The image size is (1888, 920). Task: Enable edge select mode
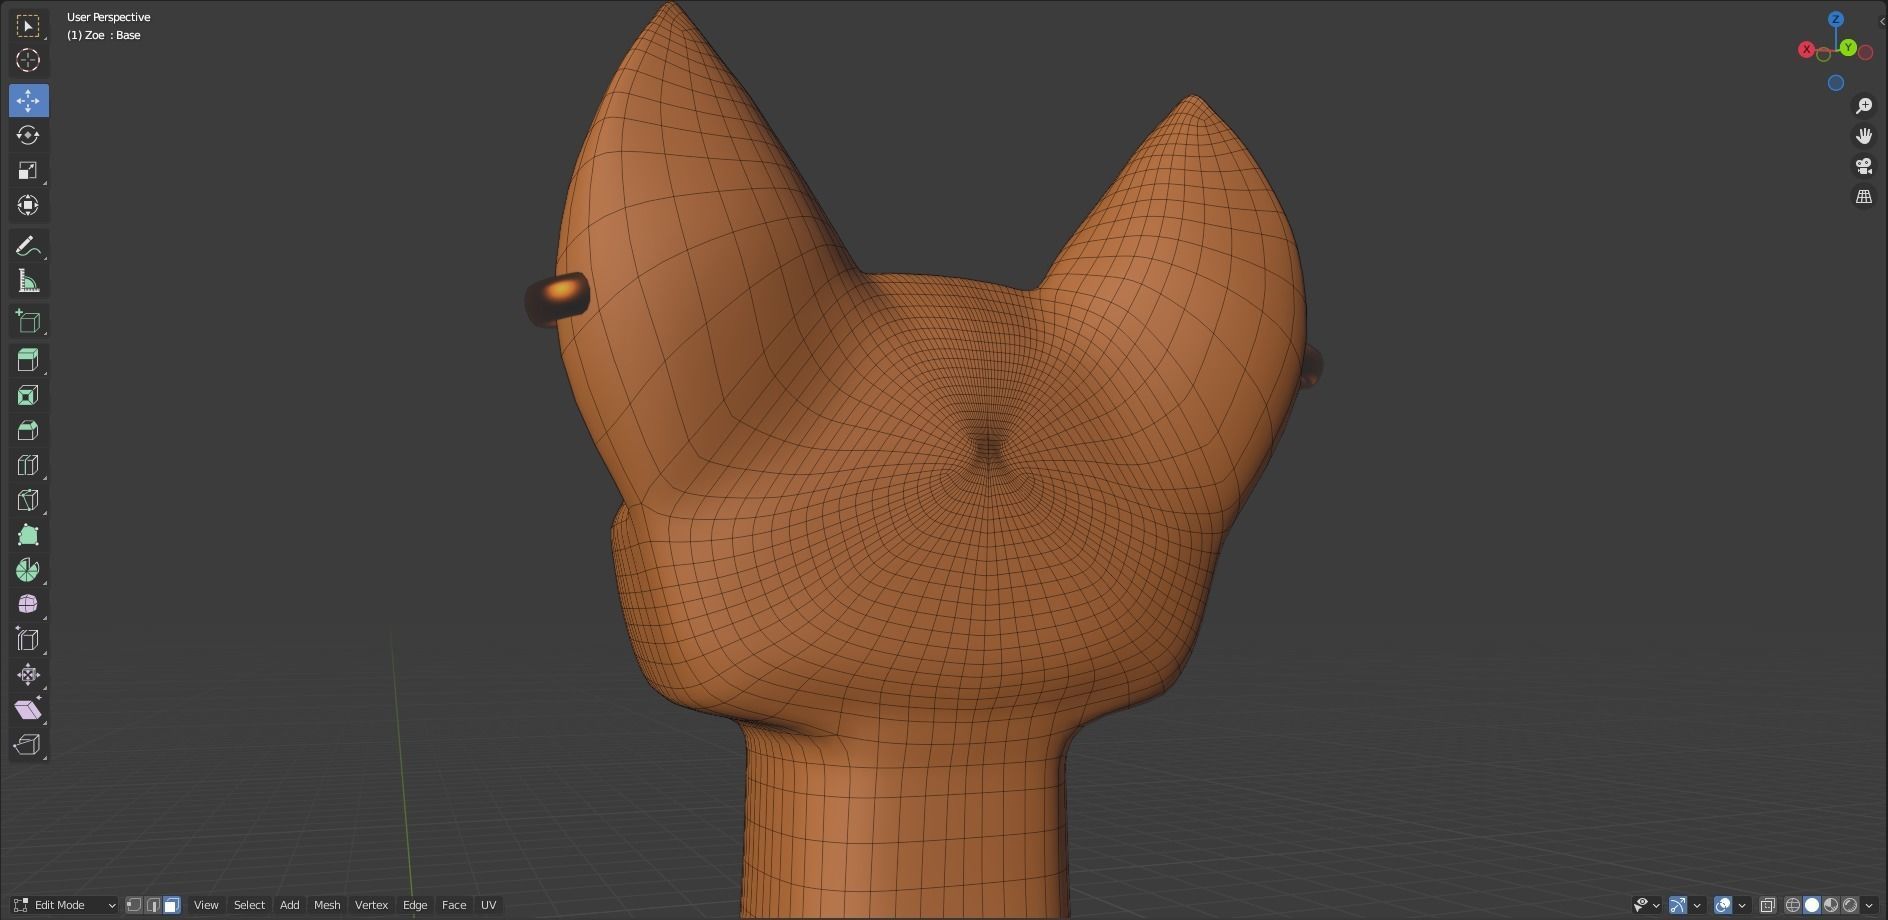click(x=153, y=905)
